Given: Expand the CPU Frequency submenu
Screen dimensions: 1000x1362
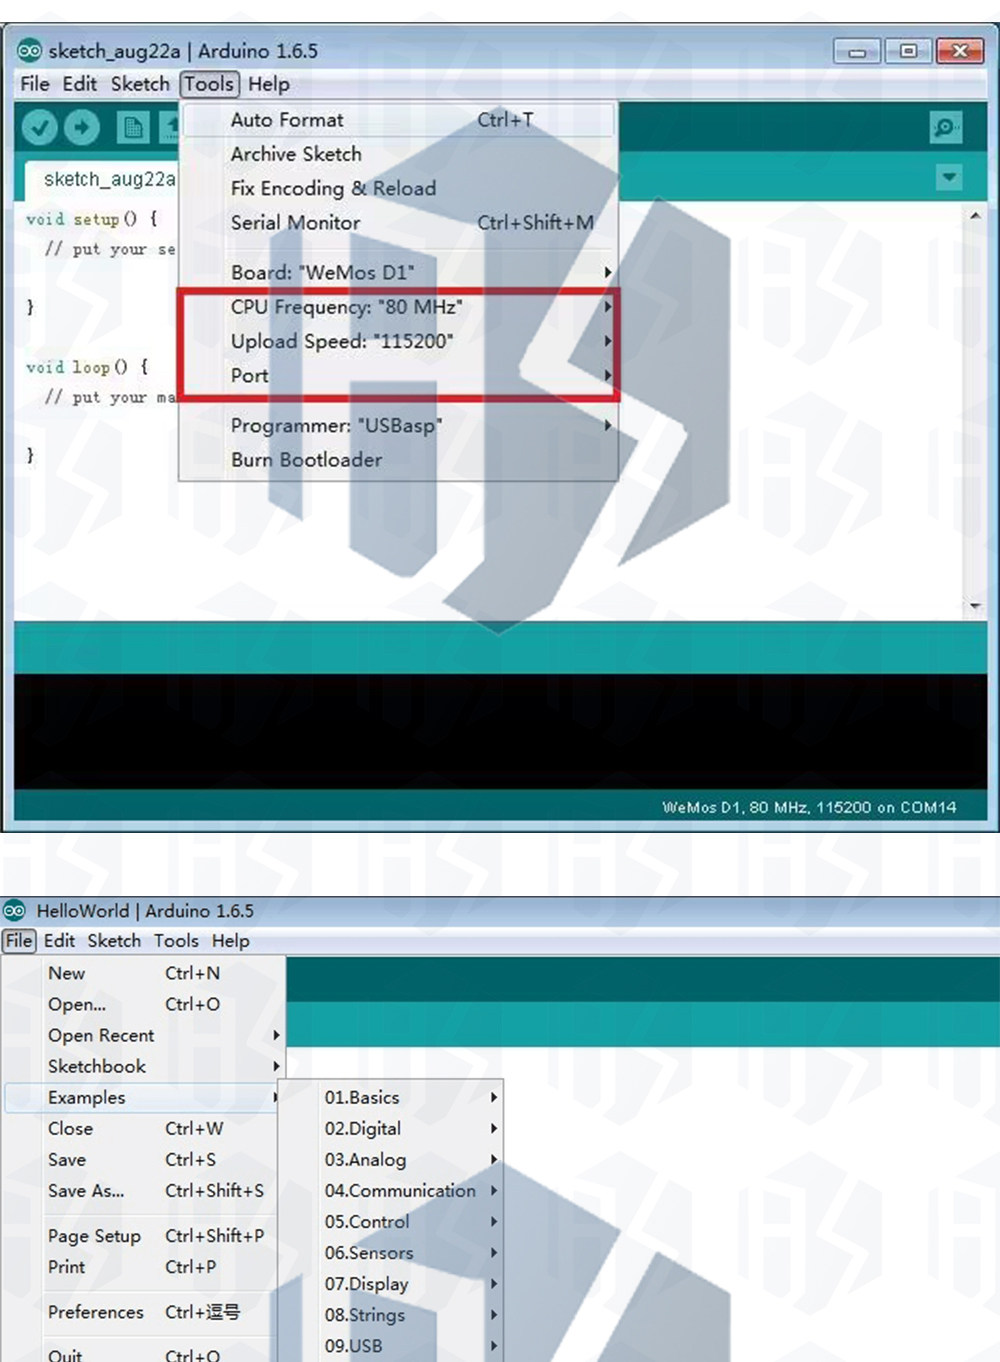Looking at the screenshot, I should click(398, 307).
